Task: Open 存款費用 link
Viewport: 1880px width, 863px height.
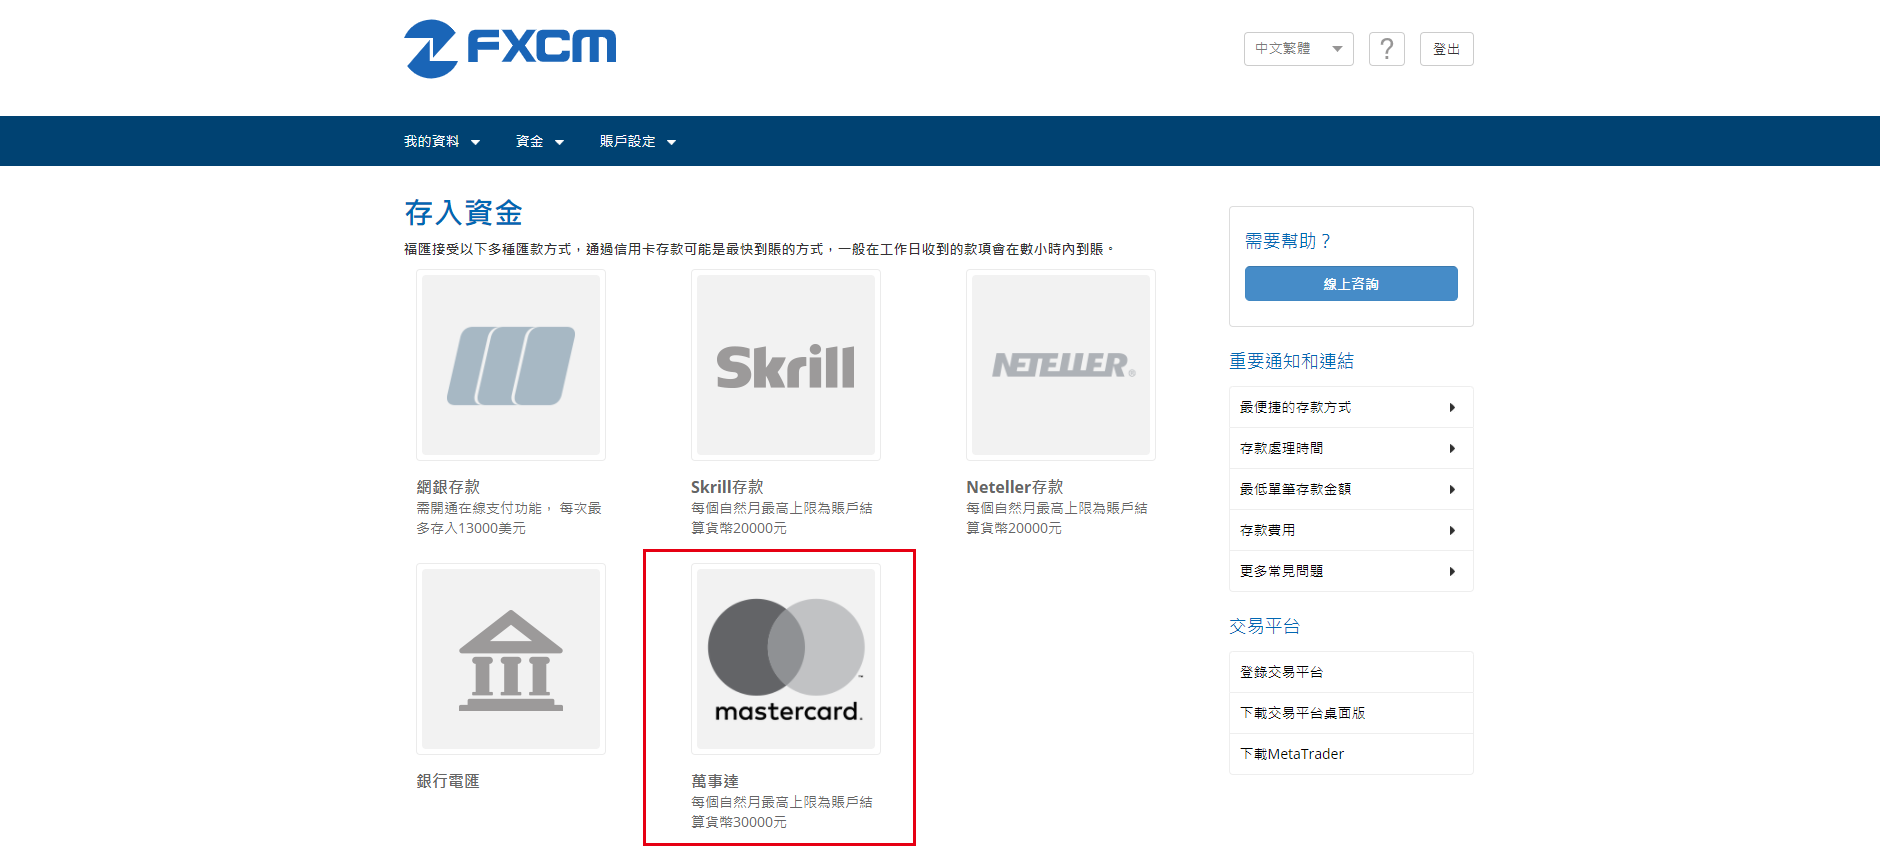Action: 1351,530
